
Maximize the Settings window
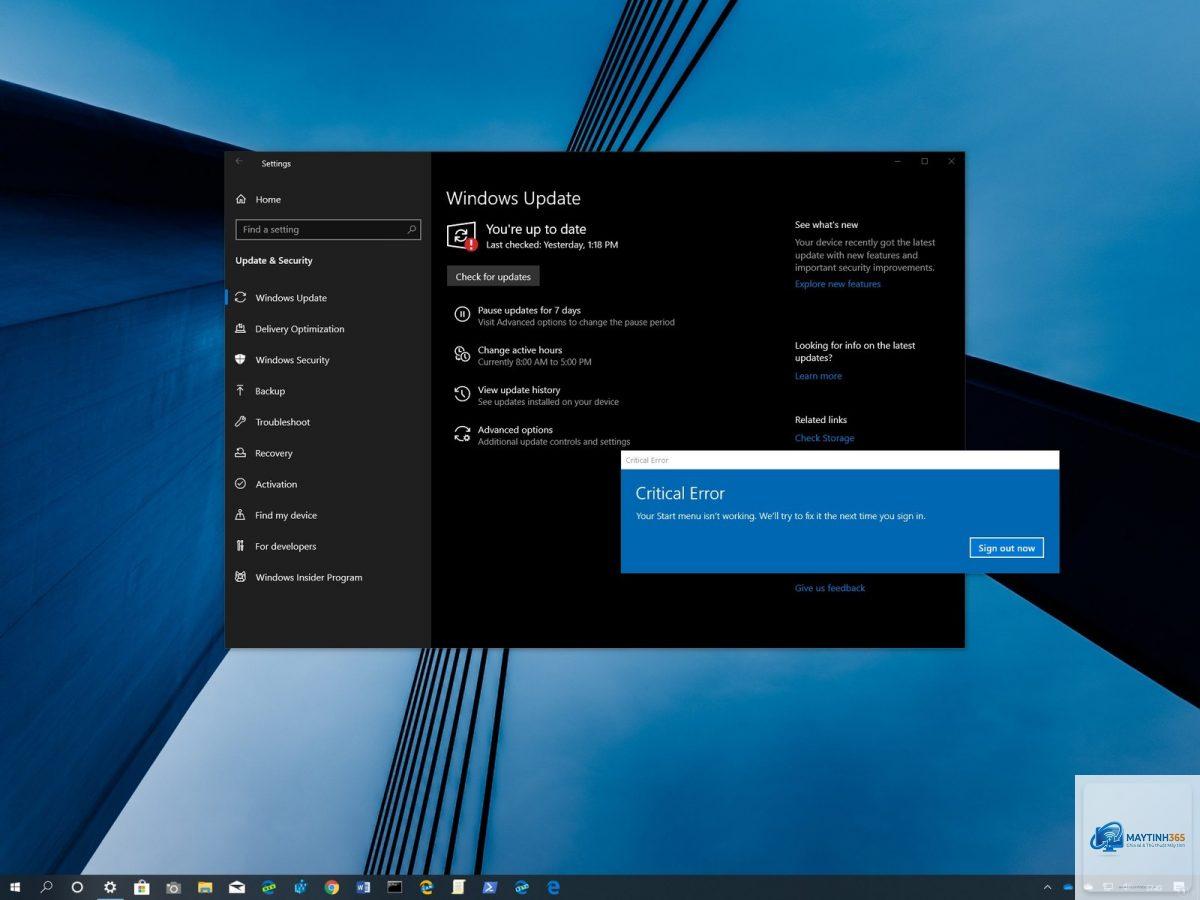924,161
